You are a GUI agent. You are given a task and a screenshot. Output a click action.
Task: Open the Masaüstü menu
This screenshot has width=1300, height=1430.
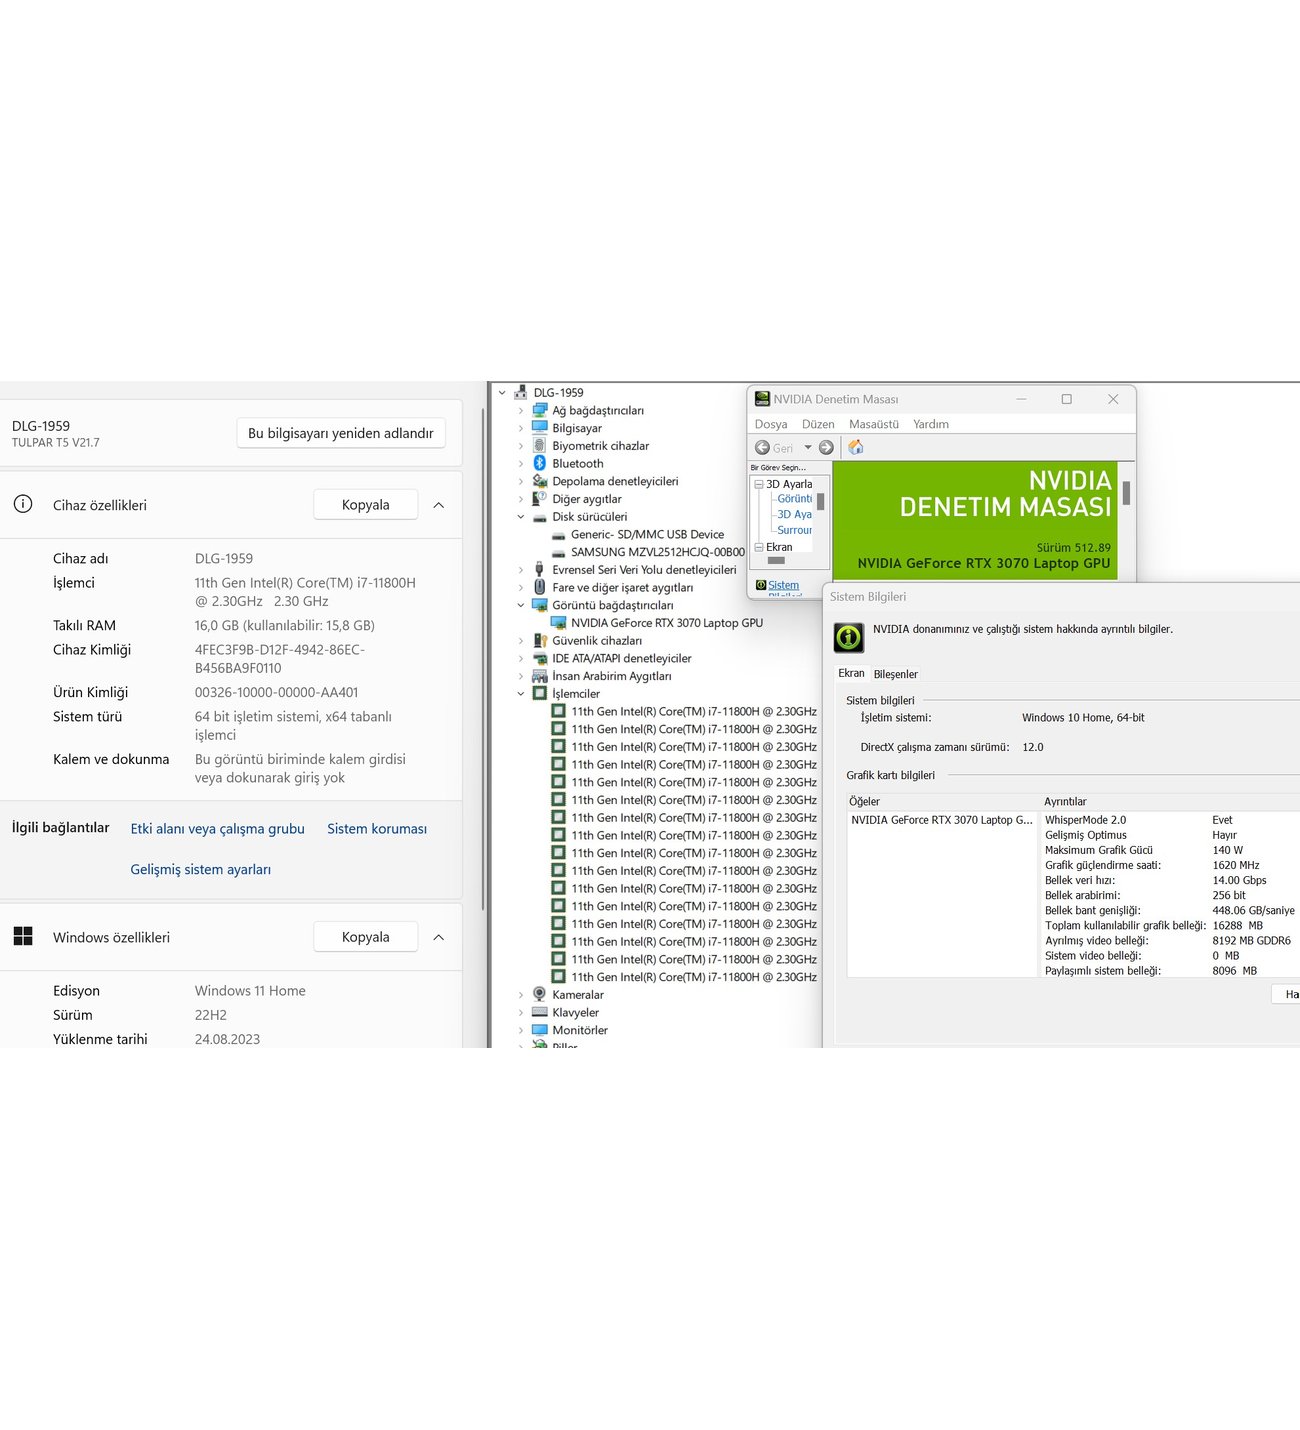click(x=873, y=424)
